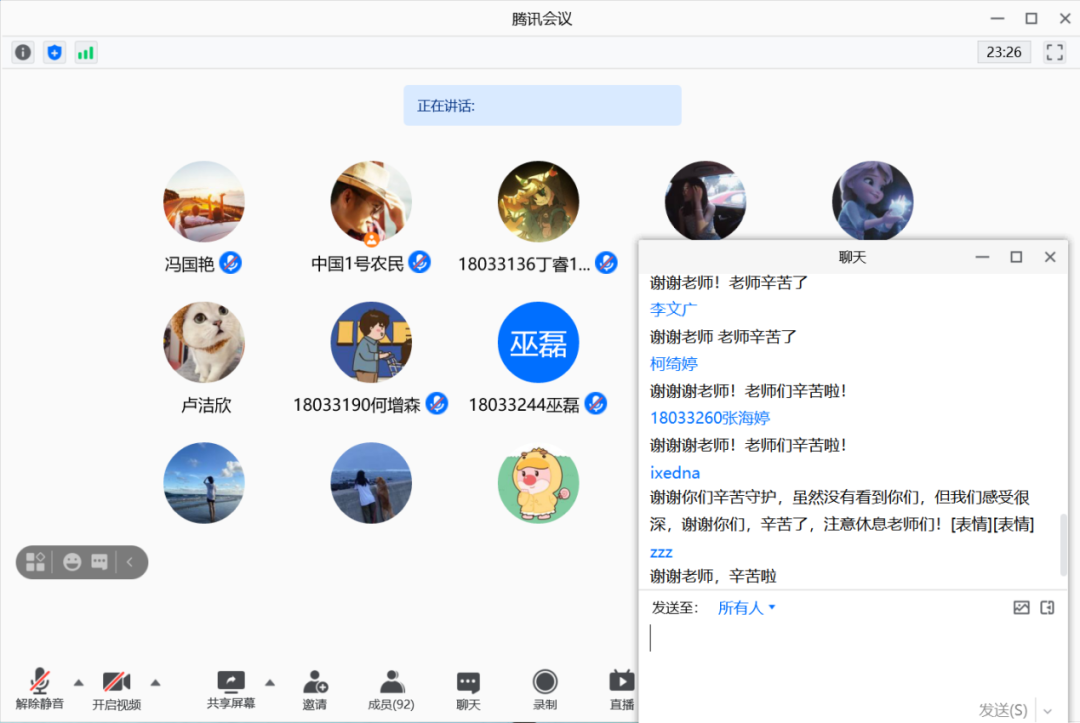The image size is (1080, 723).
Task: Open the 成员(92) member list
Action: tap(390, 690)
